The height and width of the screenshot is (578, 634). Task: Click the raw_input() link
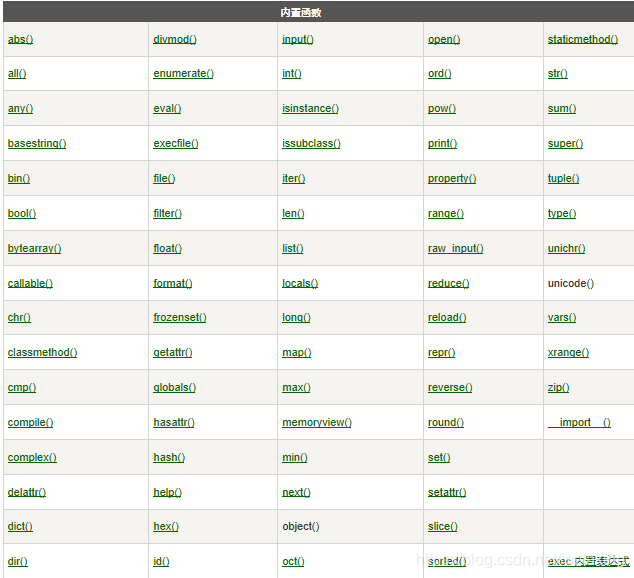(455, 248)
